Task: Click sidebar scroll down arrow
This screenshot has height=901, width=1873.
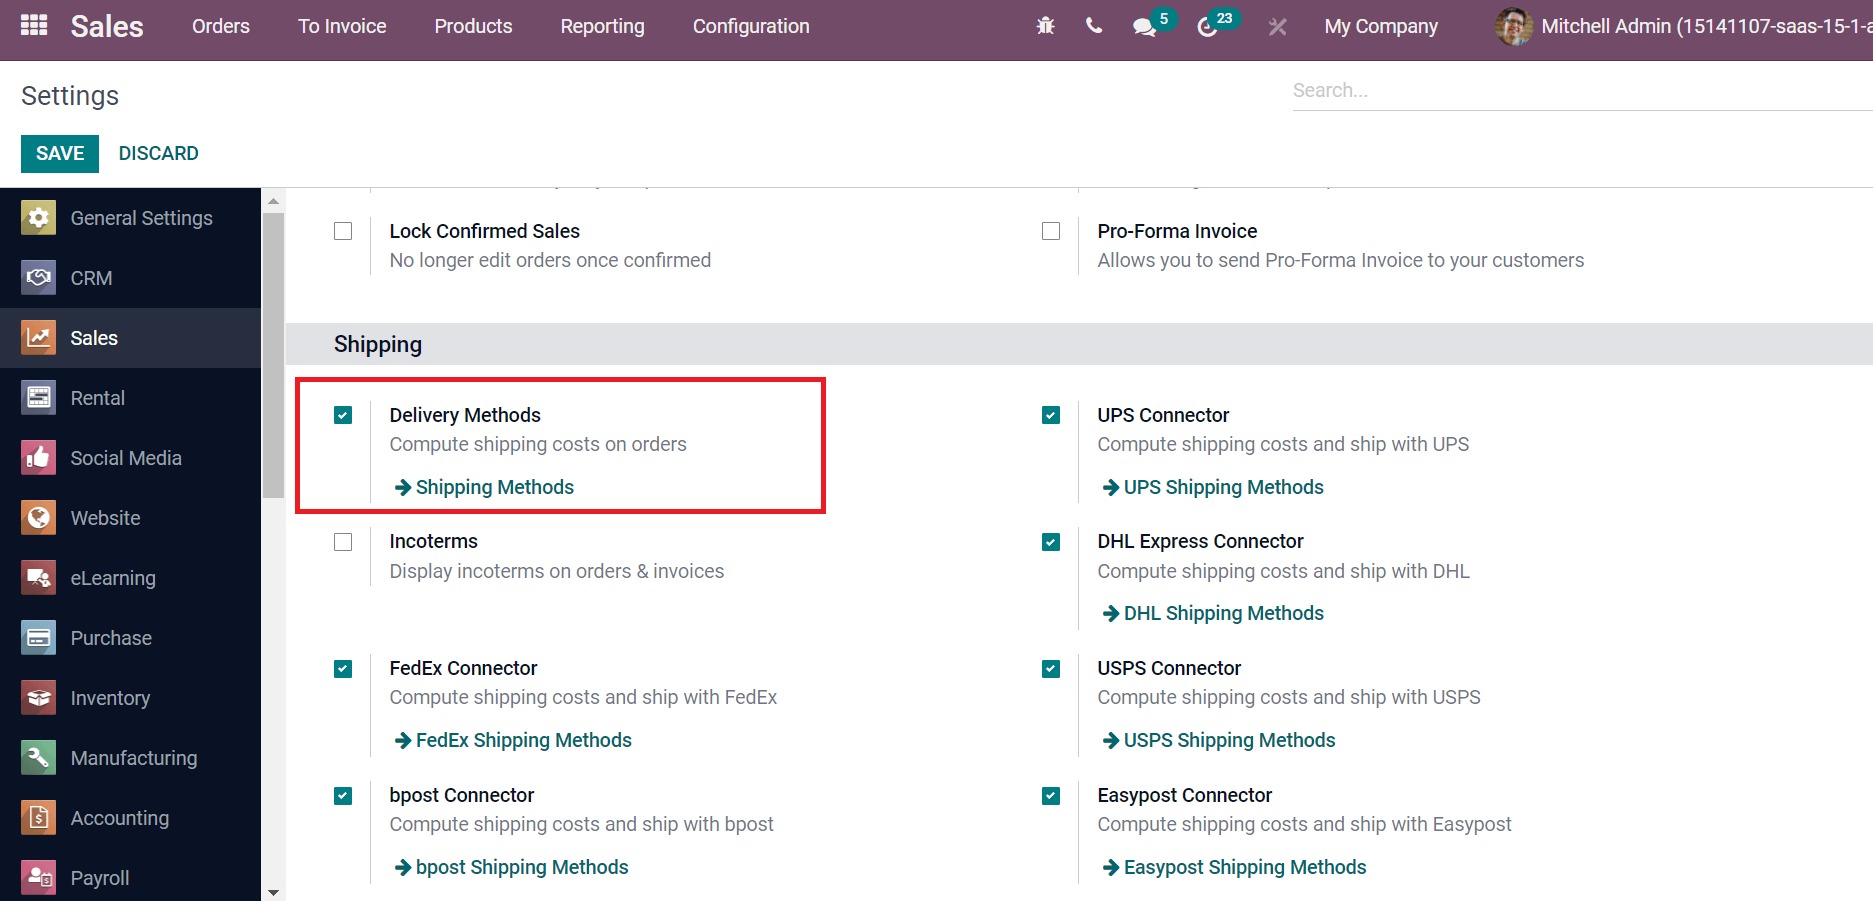Action: (x=273, y=892)
